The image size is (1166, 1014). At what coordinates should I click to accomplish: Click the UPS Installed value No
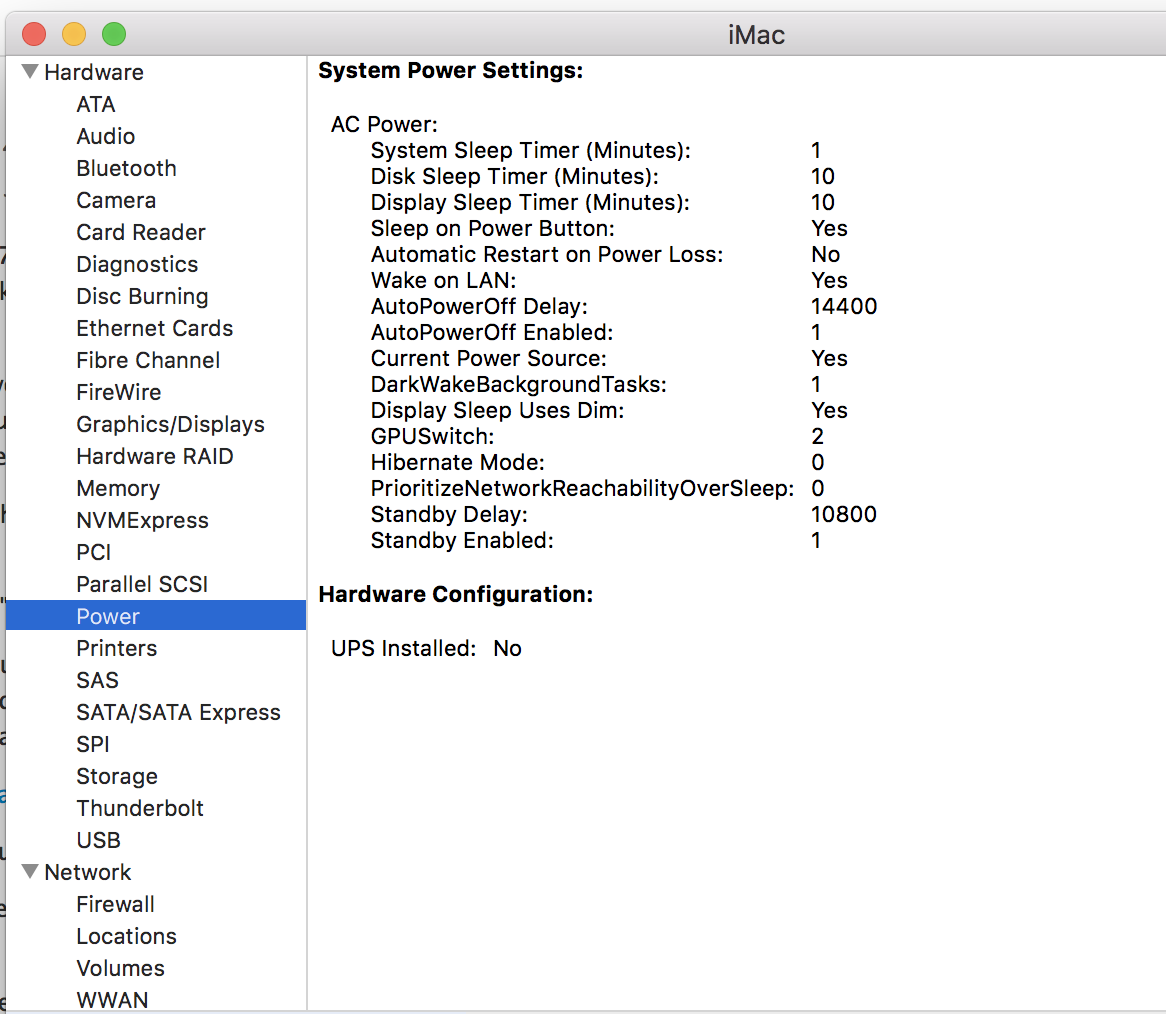507,648
